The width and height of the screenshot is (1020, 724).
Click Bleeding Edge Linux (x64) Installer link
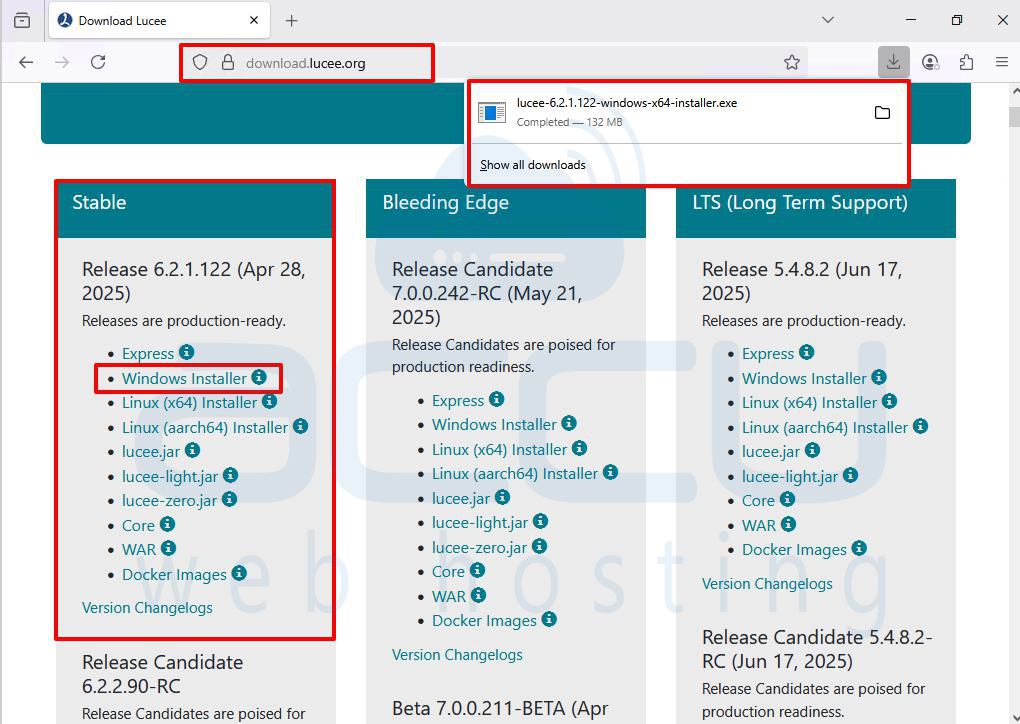tap(500, 450)
